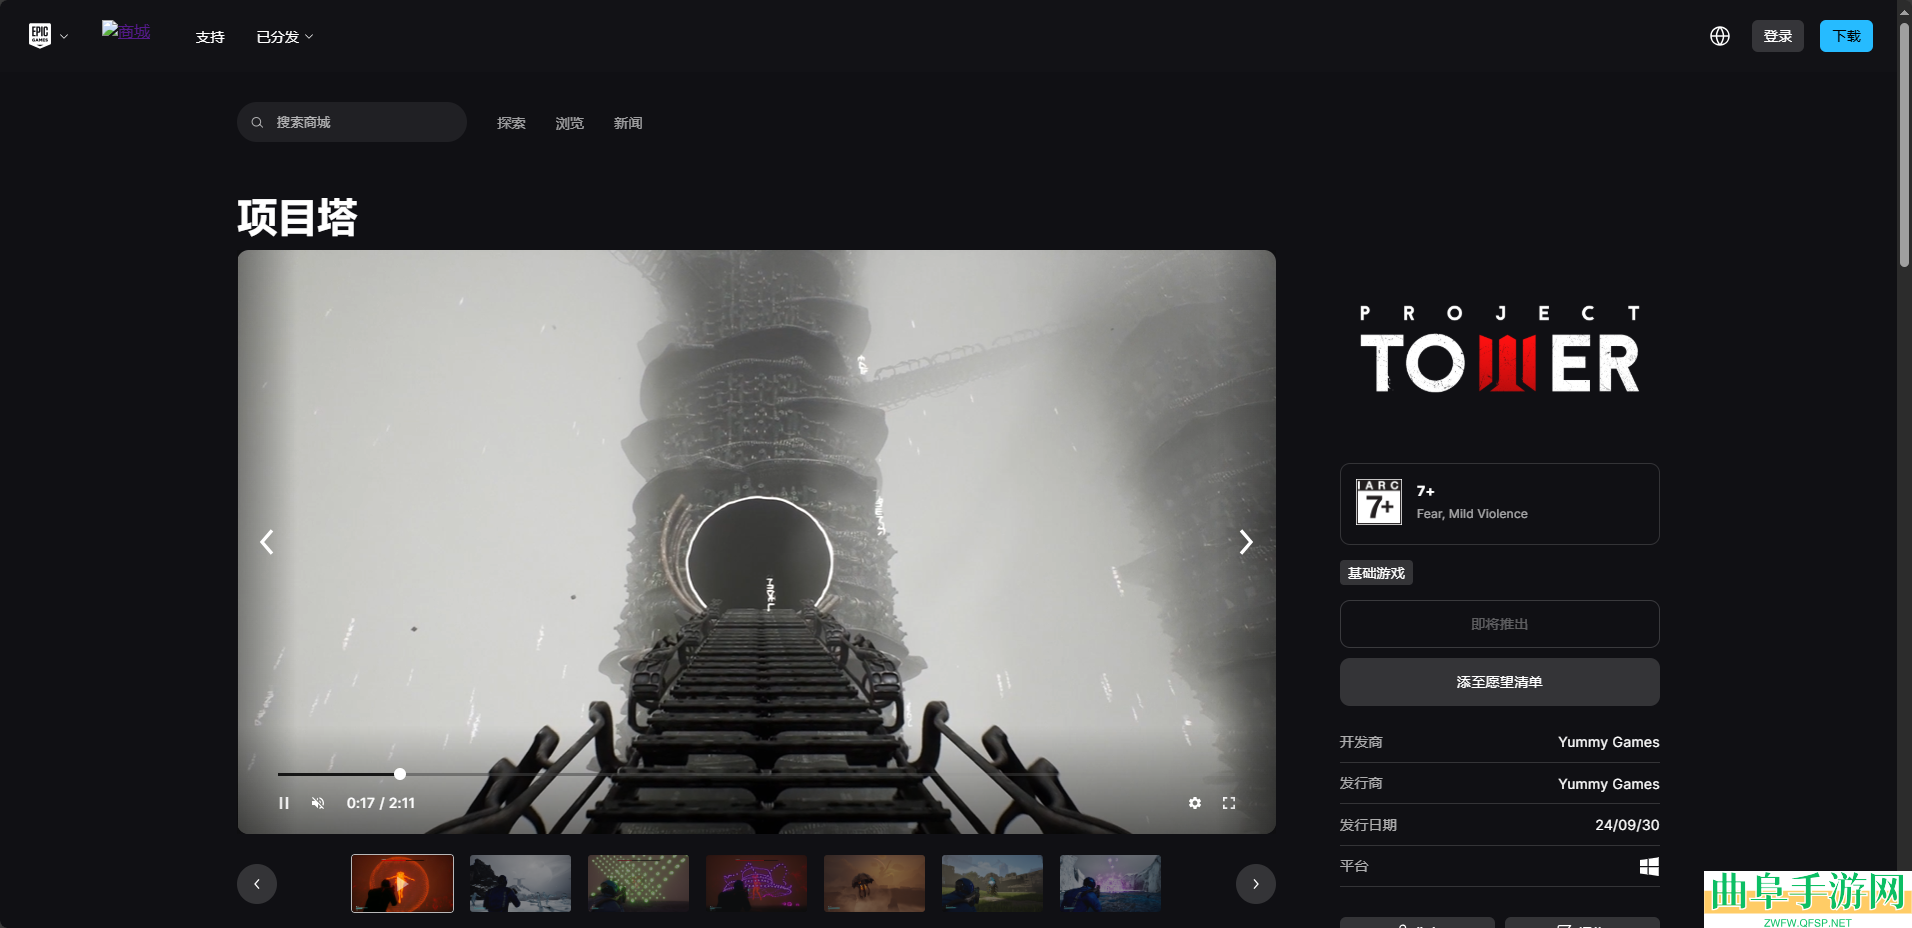Click the blue 下载 download button

[x=1846, y=36]
